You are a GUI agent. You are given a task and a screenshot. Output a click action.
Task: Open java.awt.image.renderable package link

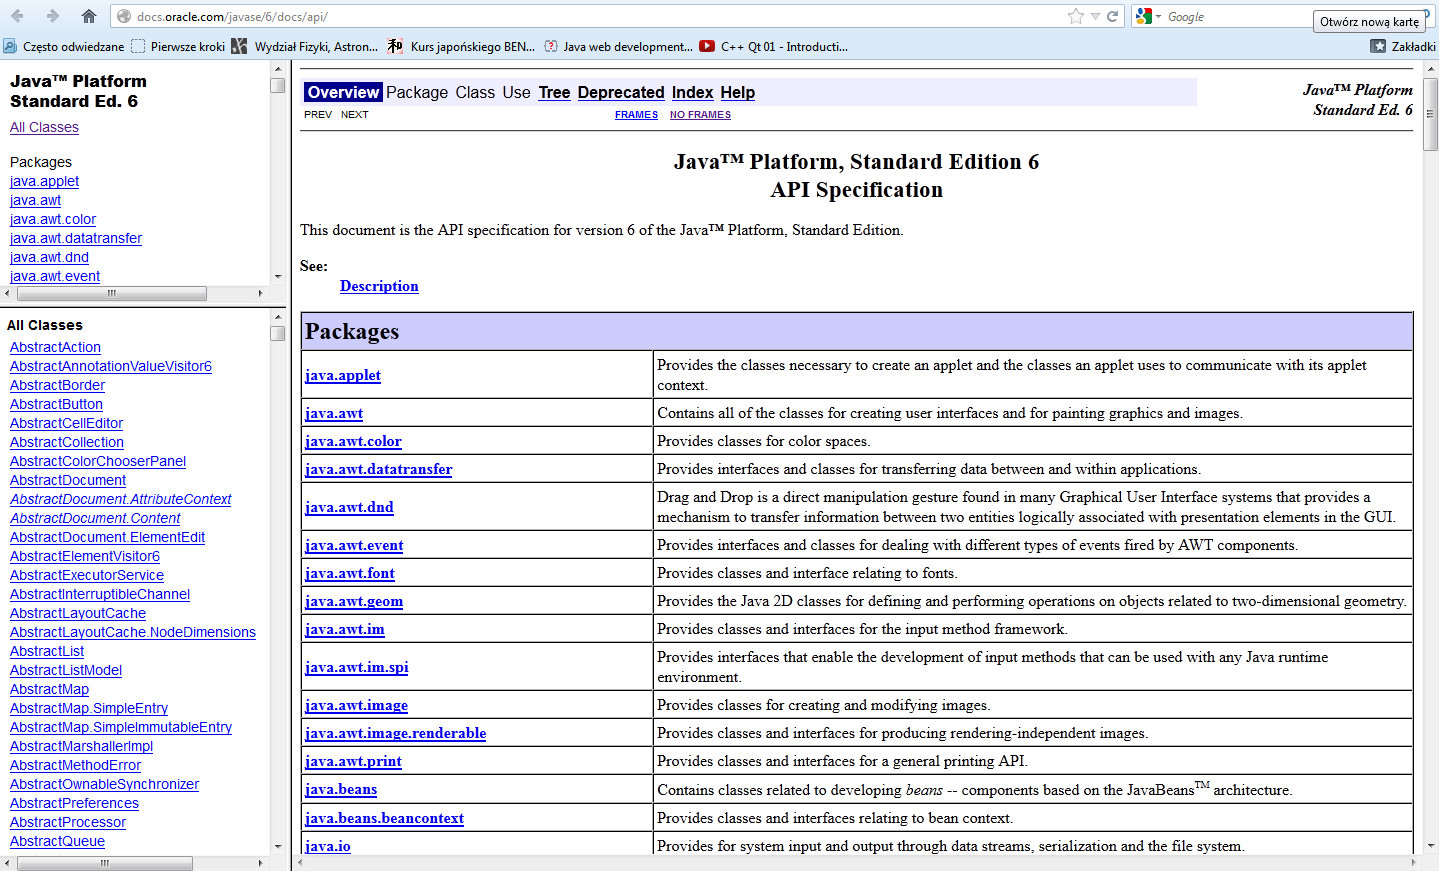(x=395, y=733)
